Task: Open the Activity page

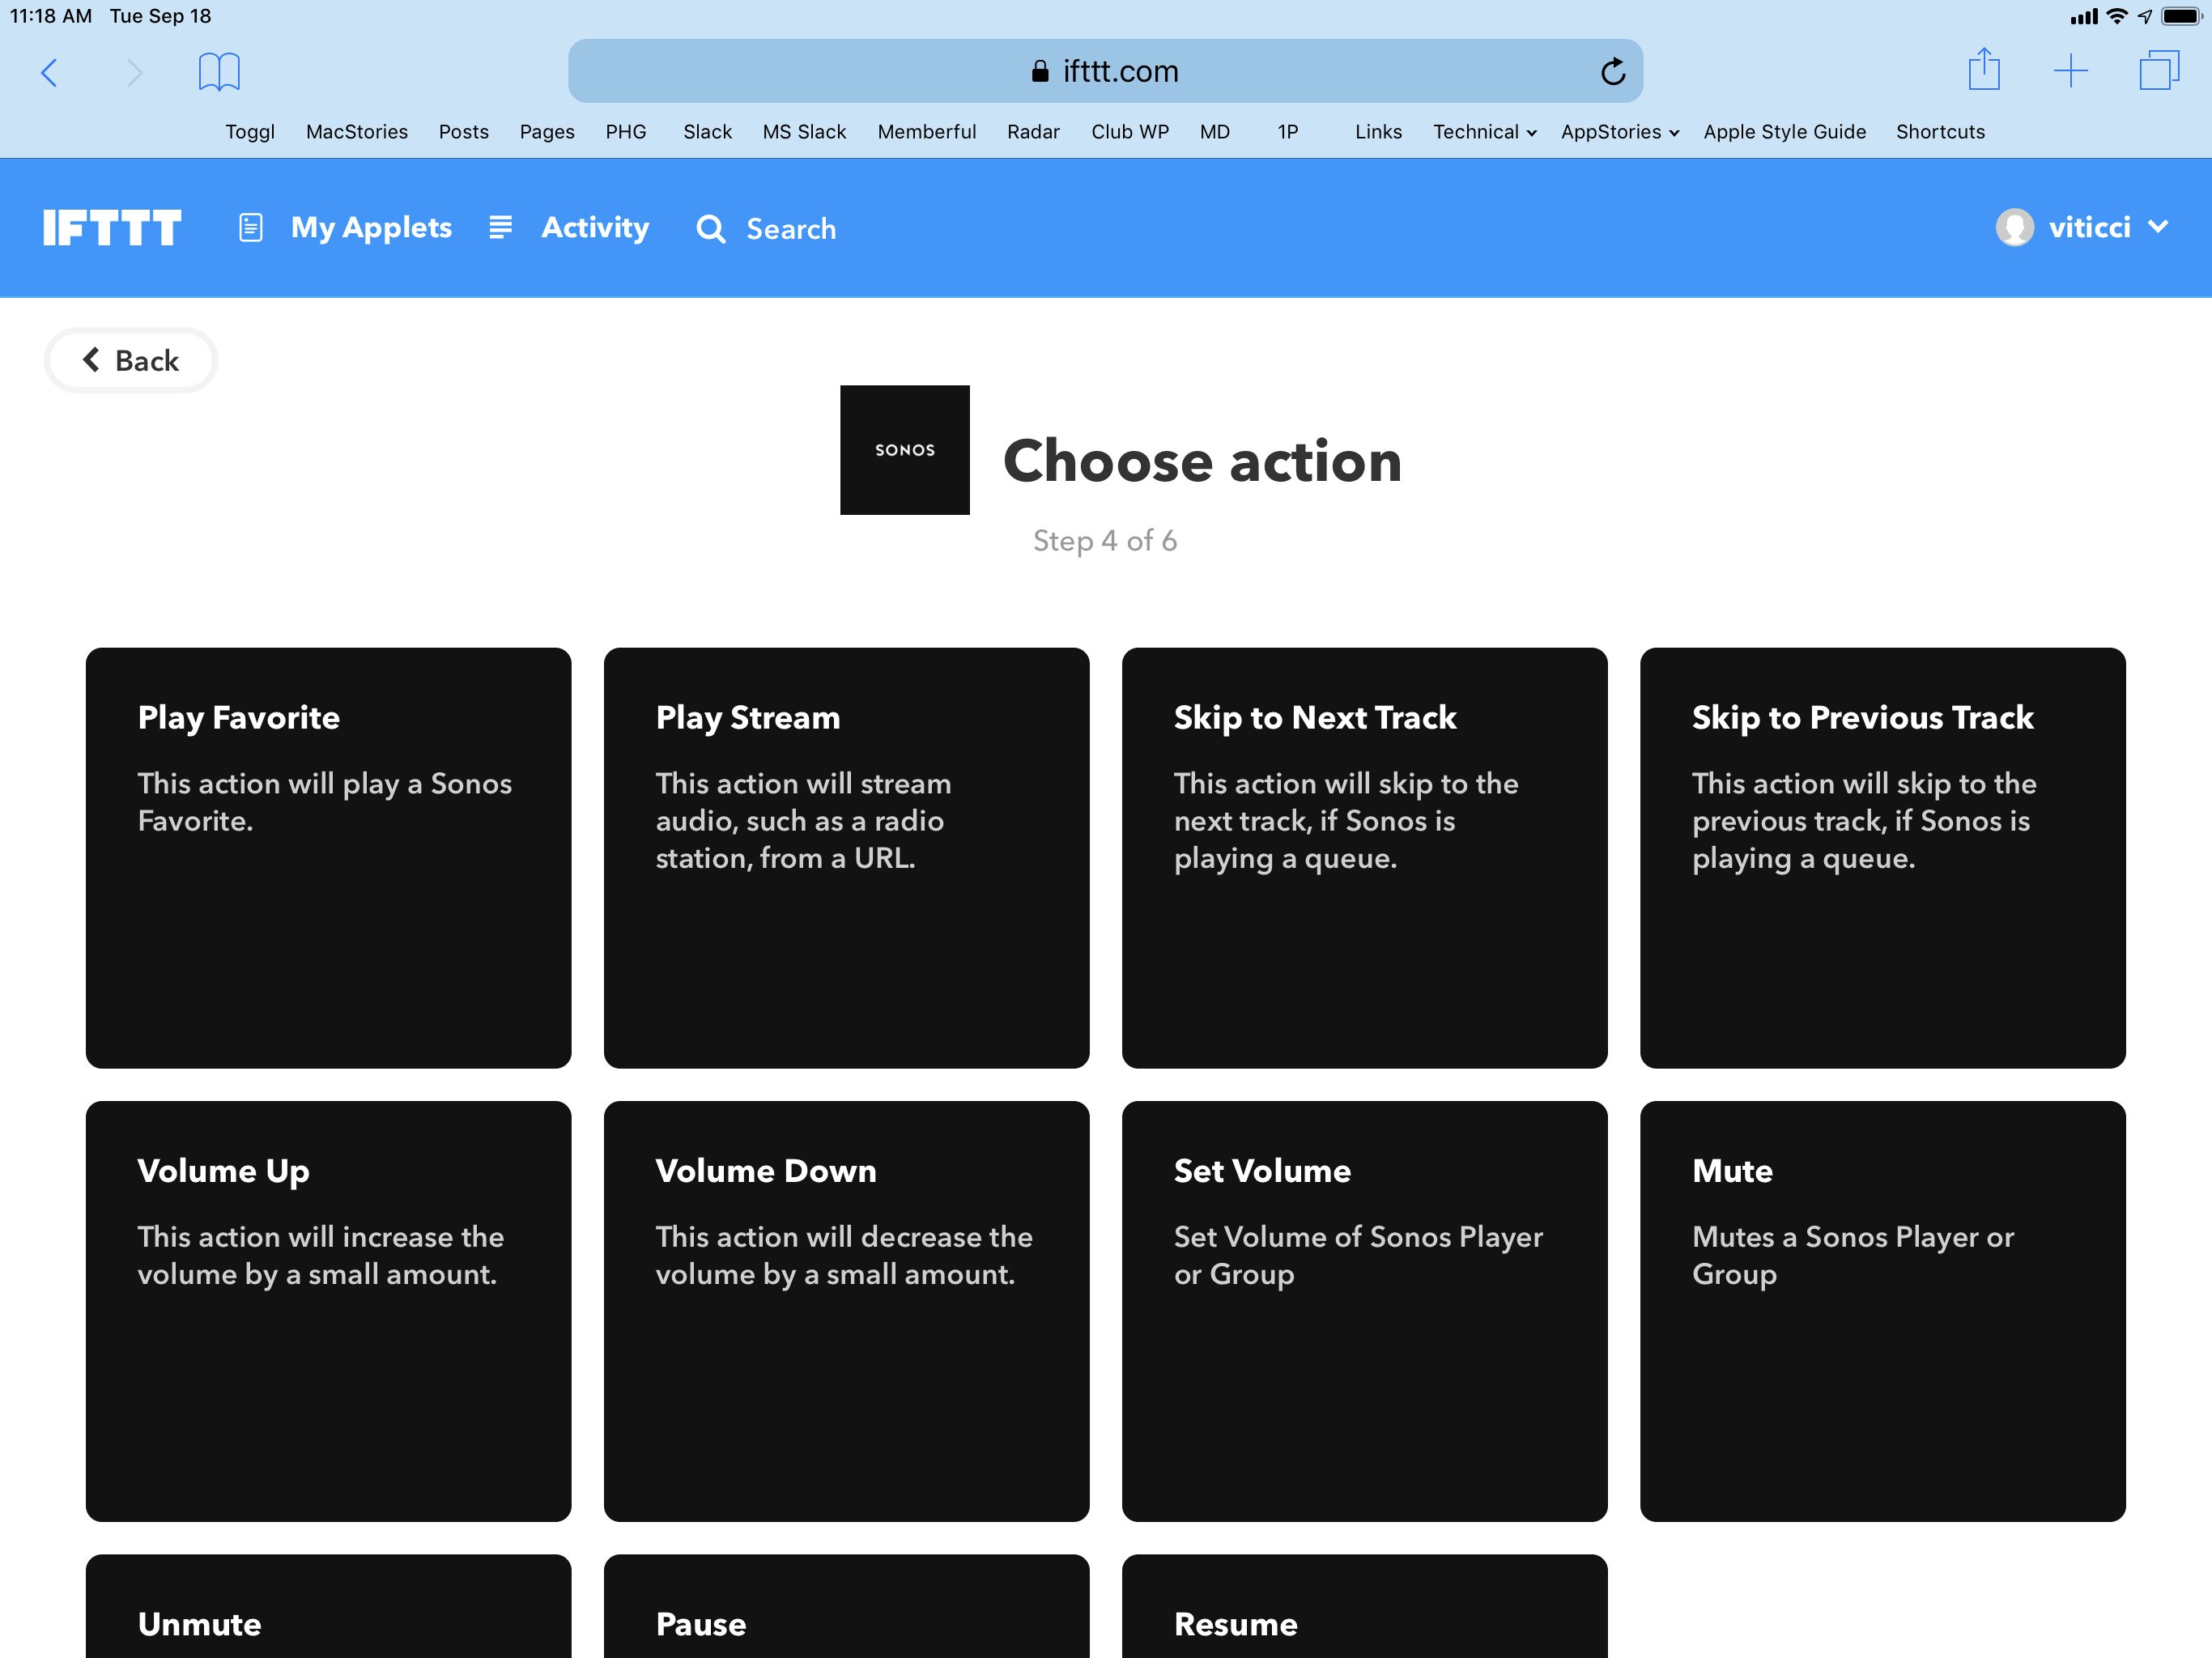Action: tap(595, 228)
